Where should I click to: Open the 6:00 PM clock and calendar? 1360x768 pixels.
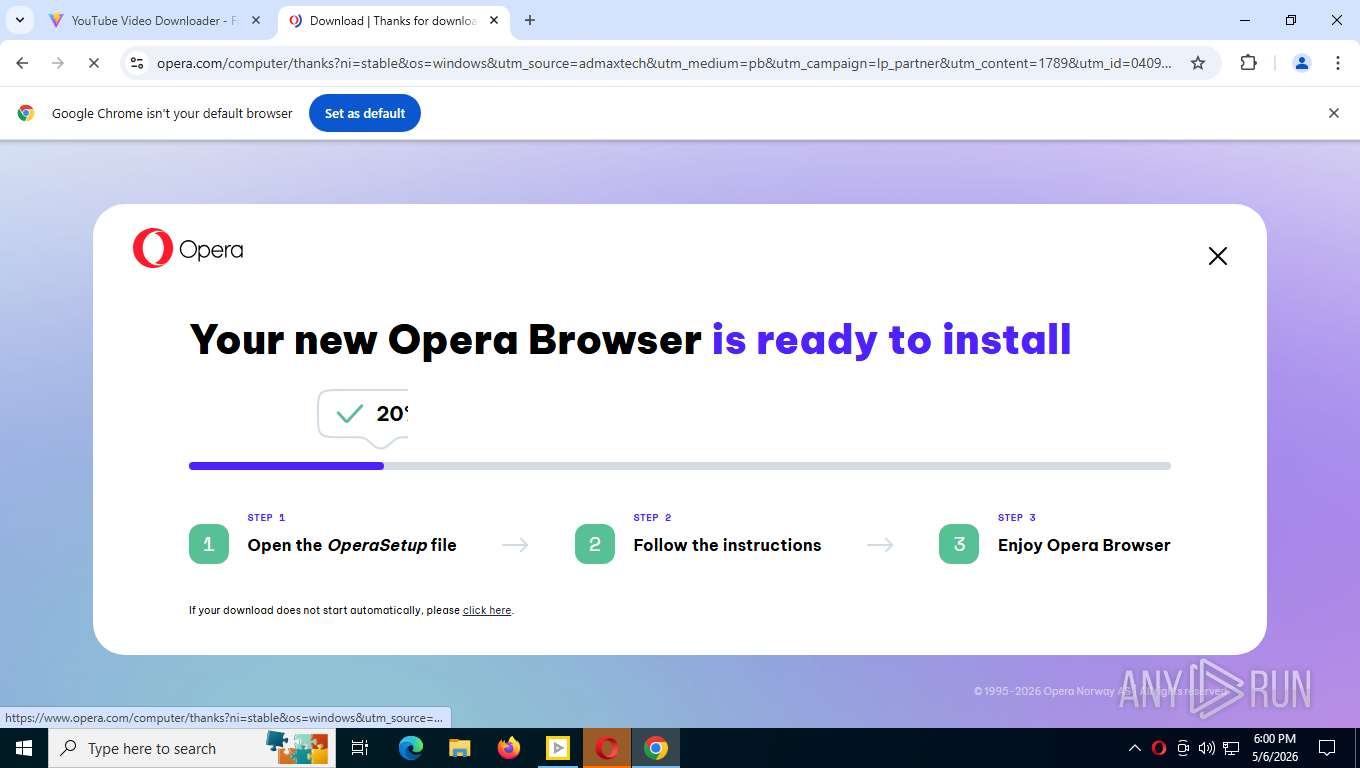(1275, 748)
